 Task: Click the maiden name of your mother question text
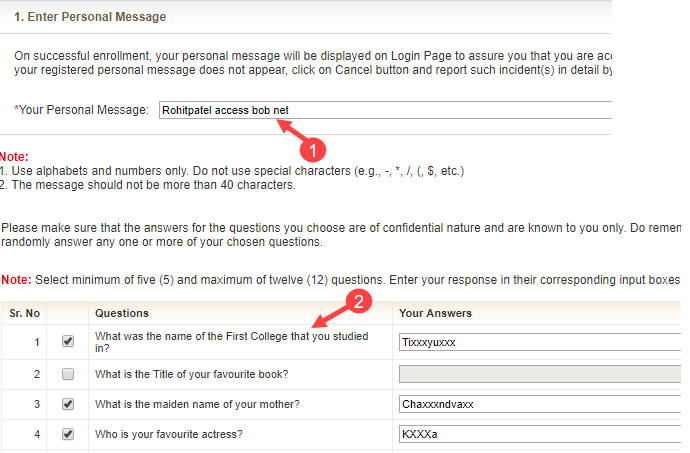pos(197,404)
